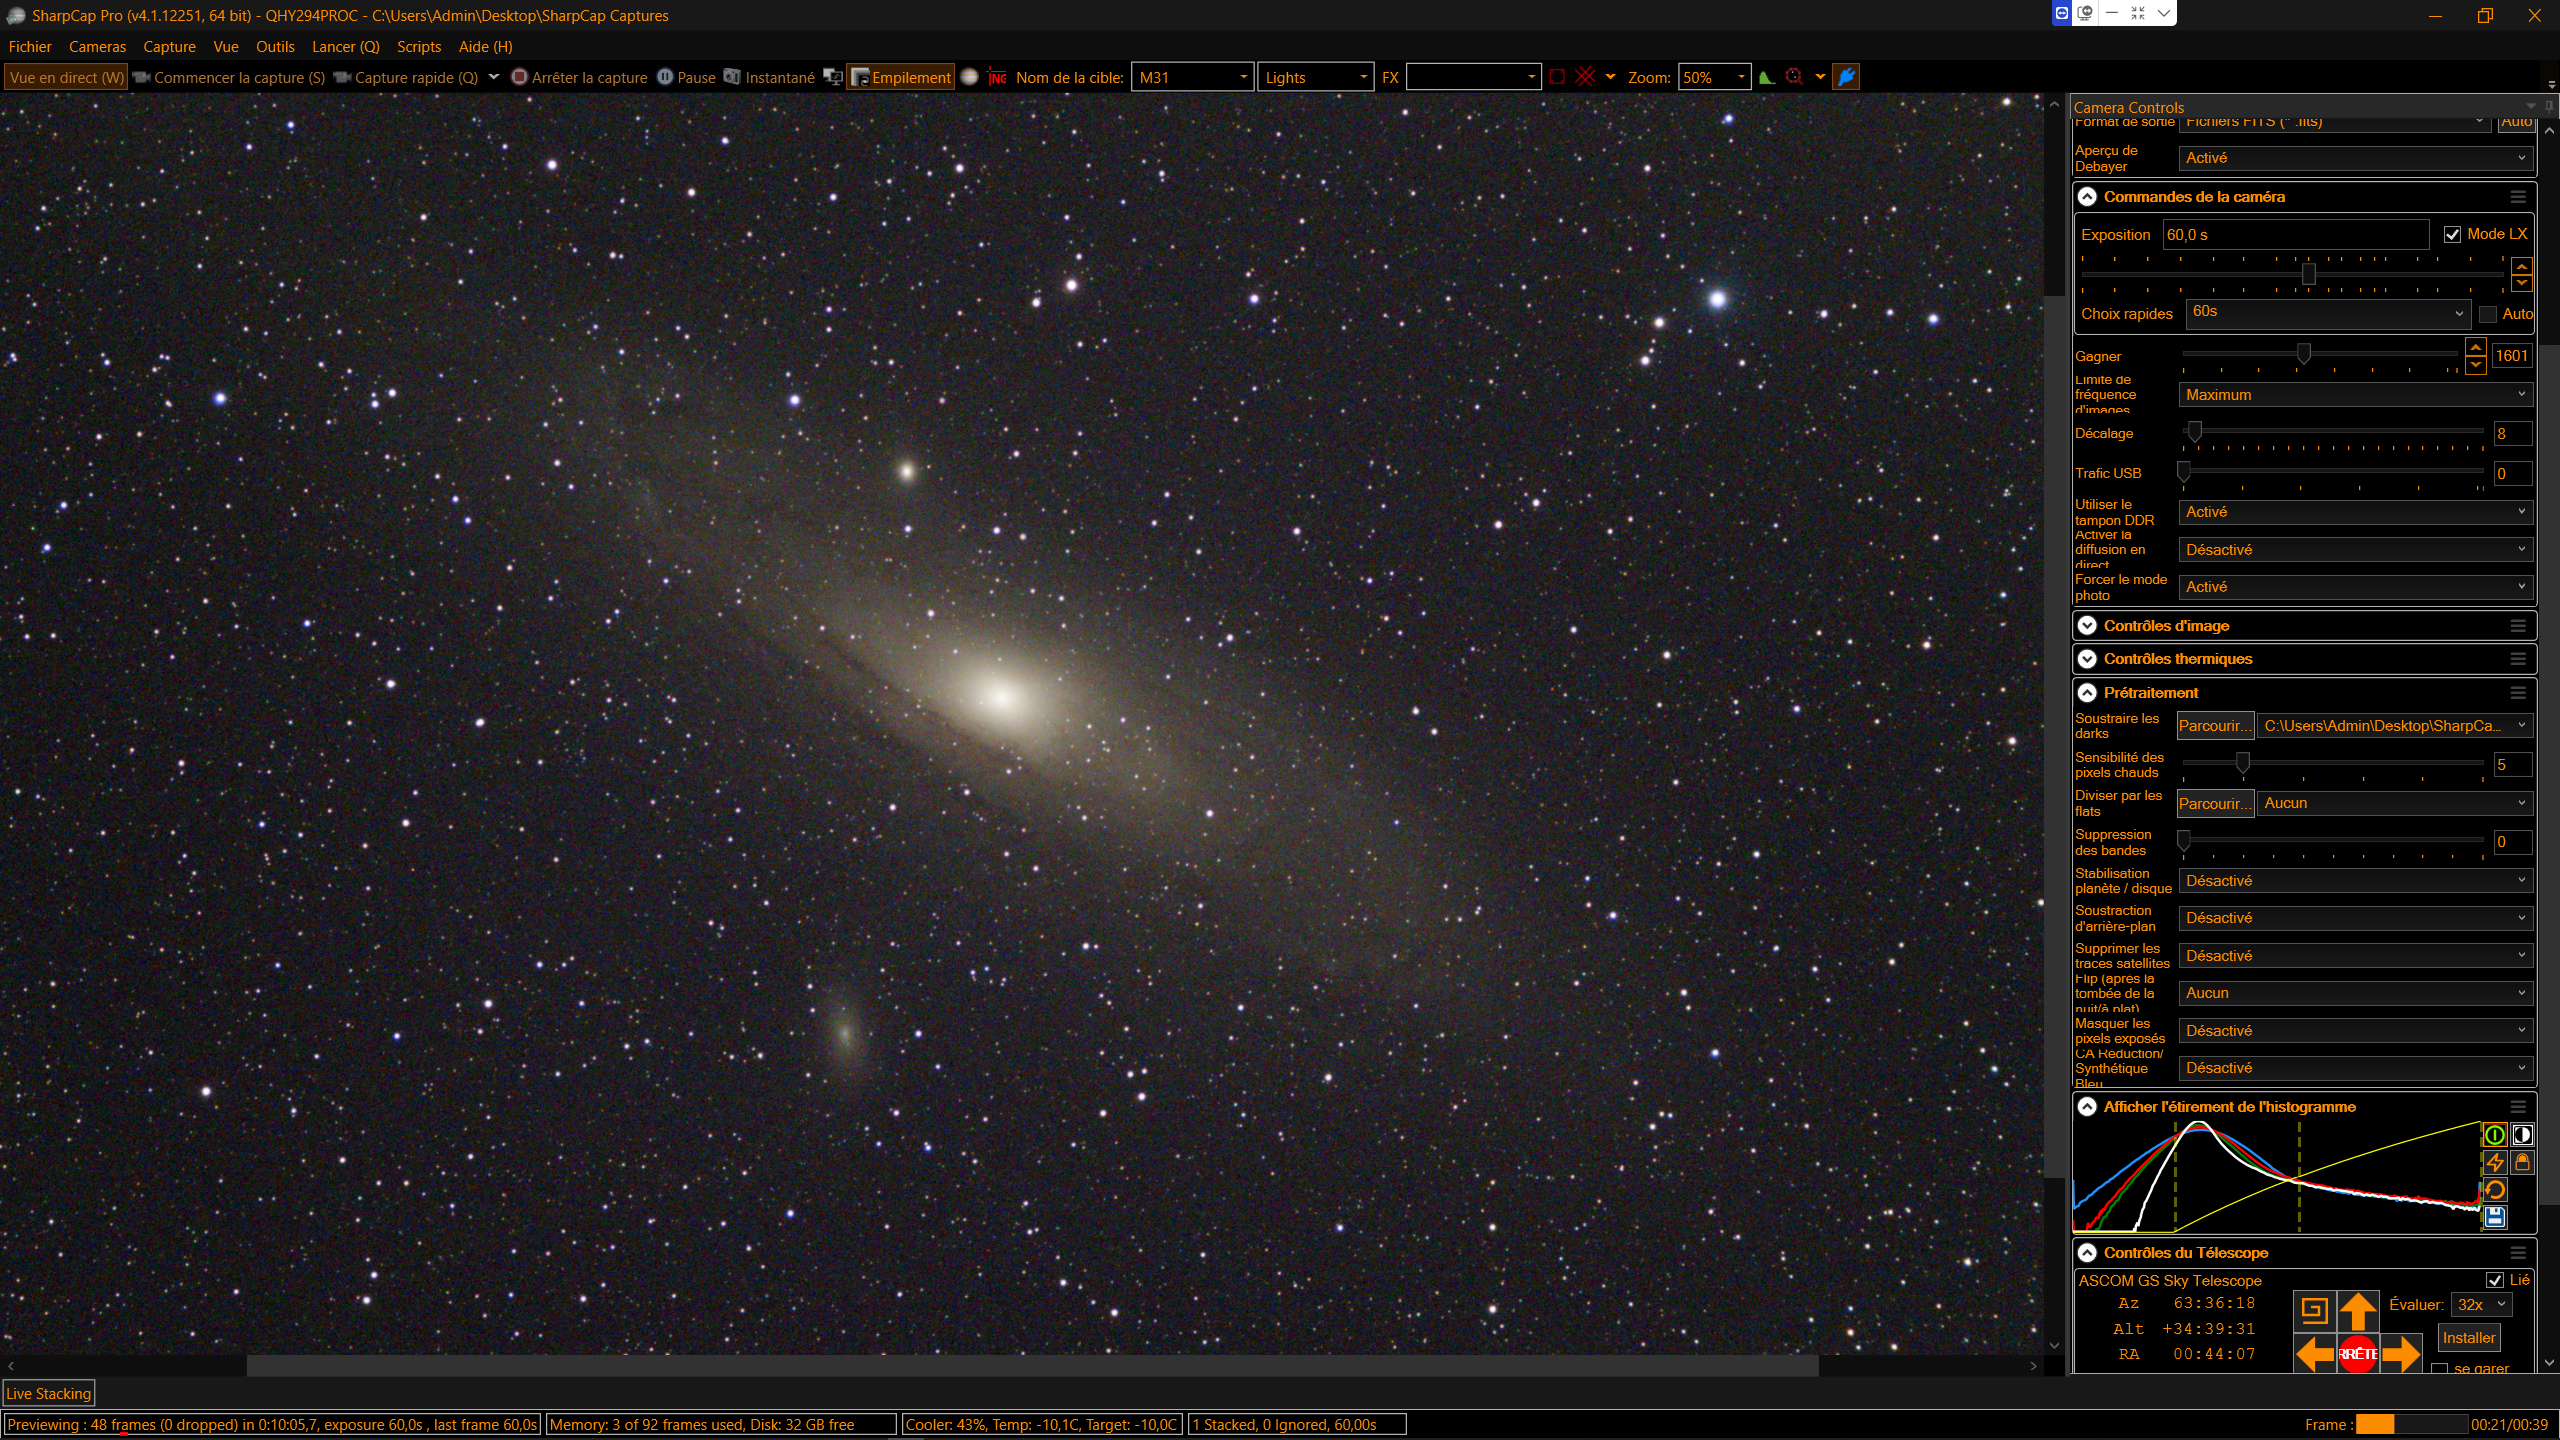The image size is (2560, 1440).
Task: Click the padlock icon beside histogram
Action: coord(2522,1162)
